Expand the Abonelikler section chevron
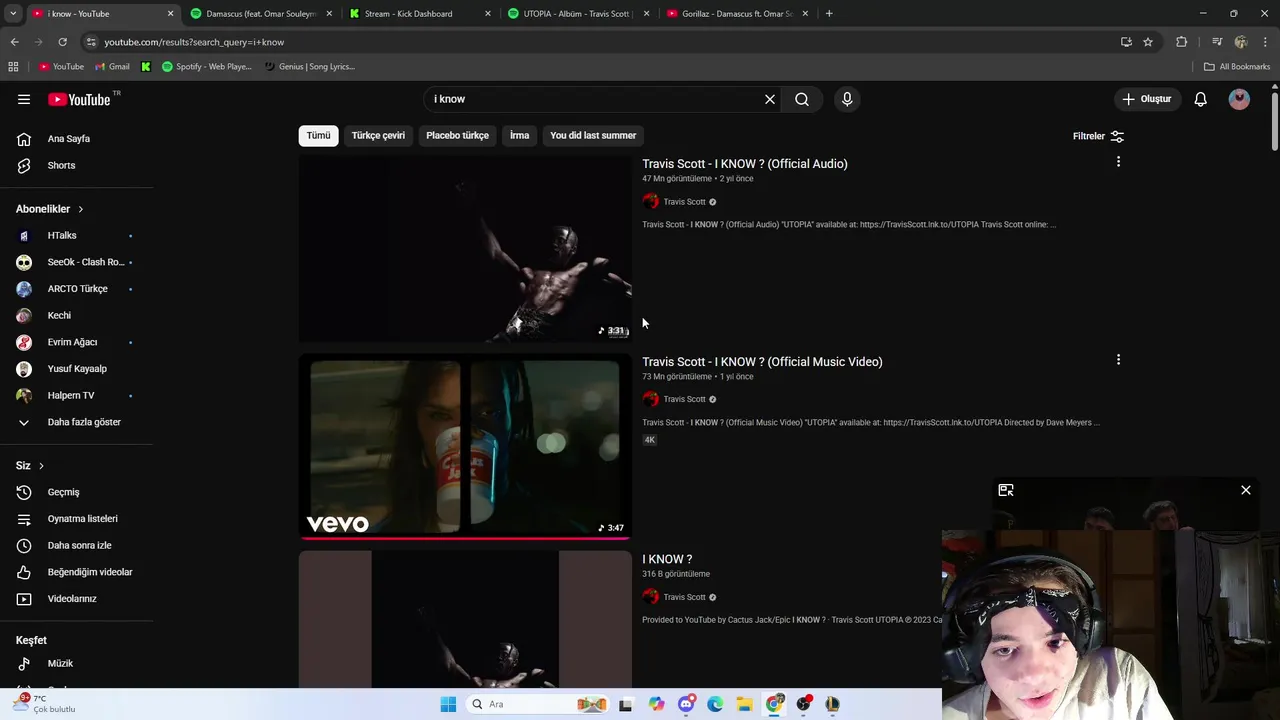Screen dimensions: 1280x720 click(80, 209)
